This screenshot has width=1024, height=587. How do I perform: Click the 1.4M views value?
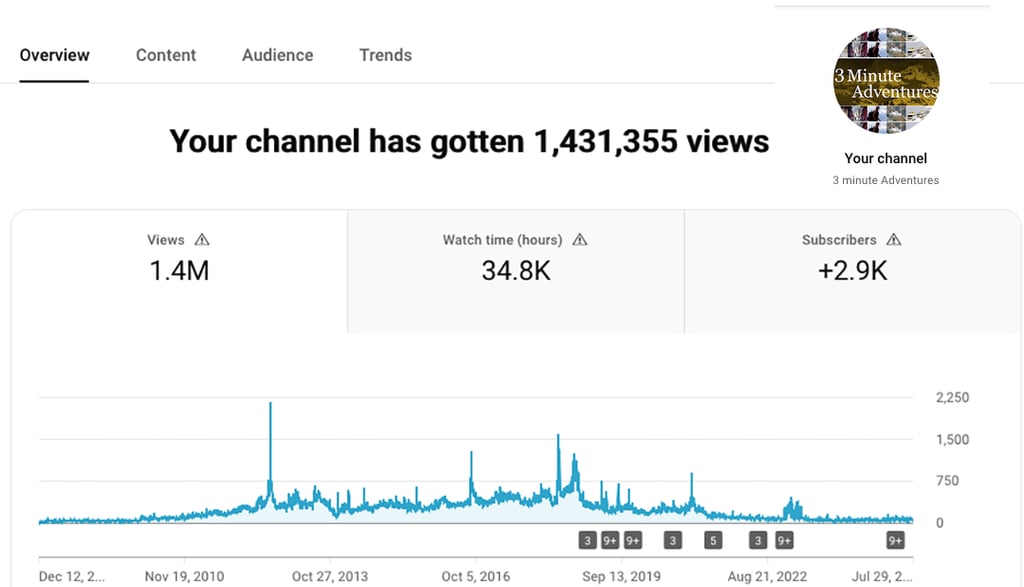[180, 271]
